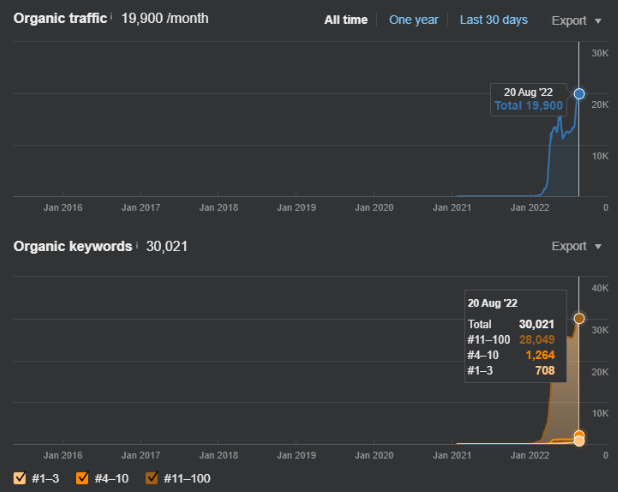This screenshot has width=618, height=492.
Task: Toggle the #4–10 keywords checkbox
Action: [82, 478]
